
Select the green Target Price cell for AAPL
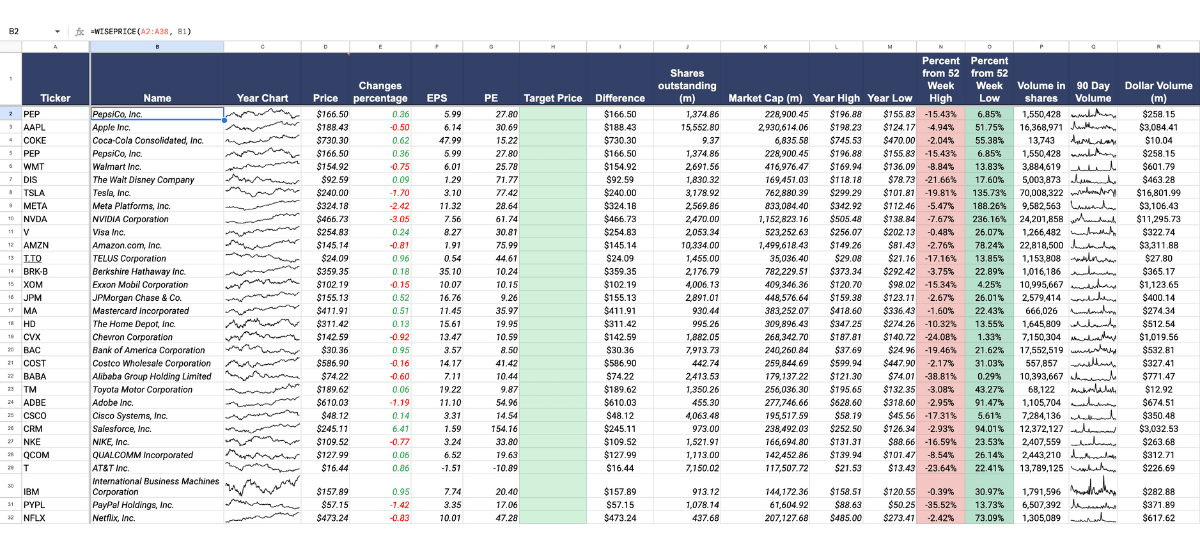point(552,128)
